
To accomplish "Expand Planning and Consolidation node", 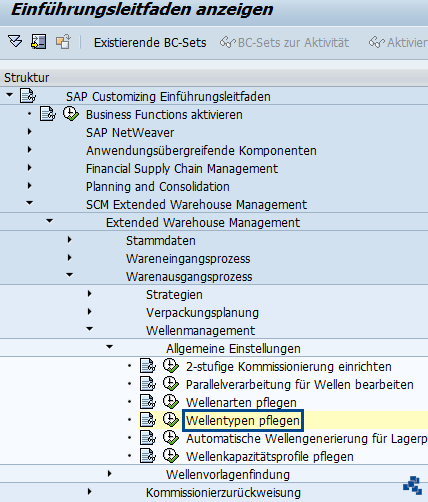I will tap(30, 186).
